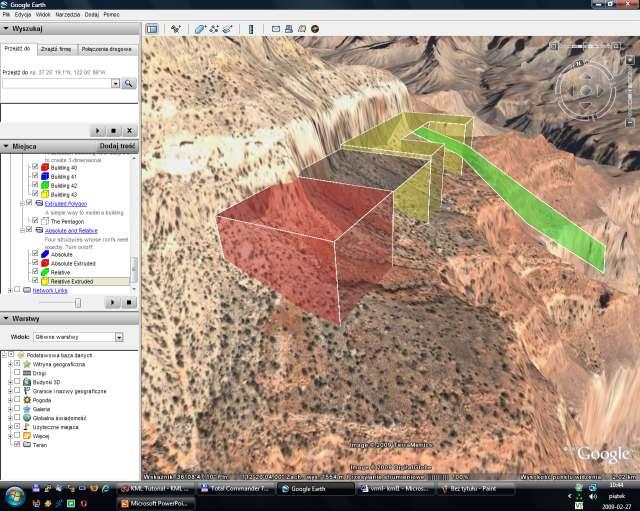Click the Absolute Extruded red icon
640x511 pixels.
click(45, 263)
